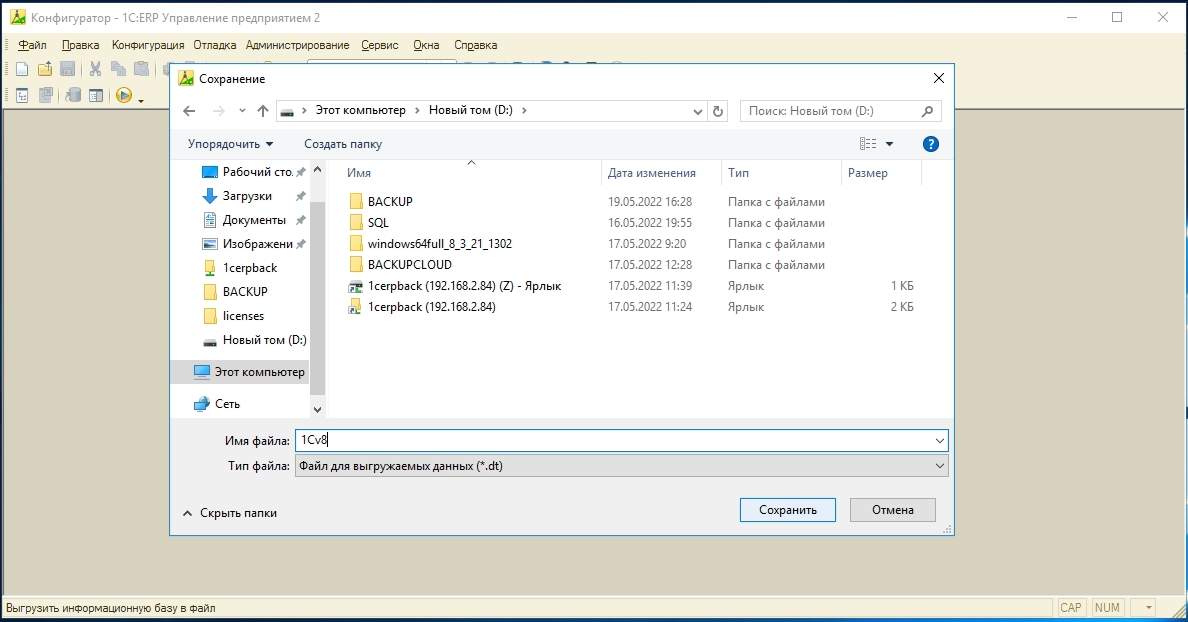Expand the address bar history dropdown
Viewport: 1188px width, 622px height.
[698, 111]
